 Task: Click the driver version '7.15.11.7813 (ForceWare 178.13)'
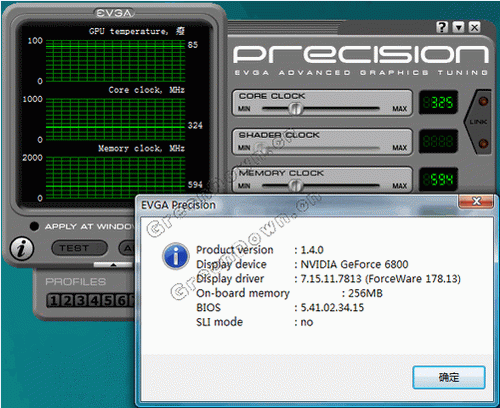381,279
